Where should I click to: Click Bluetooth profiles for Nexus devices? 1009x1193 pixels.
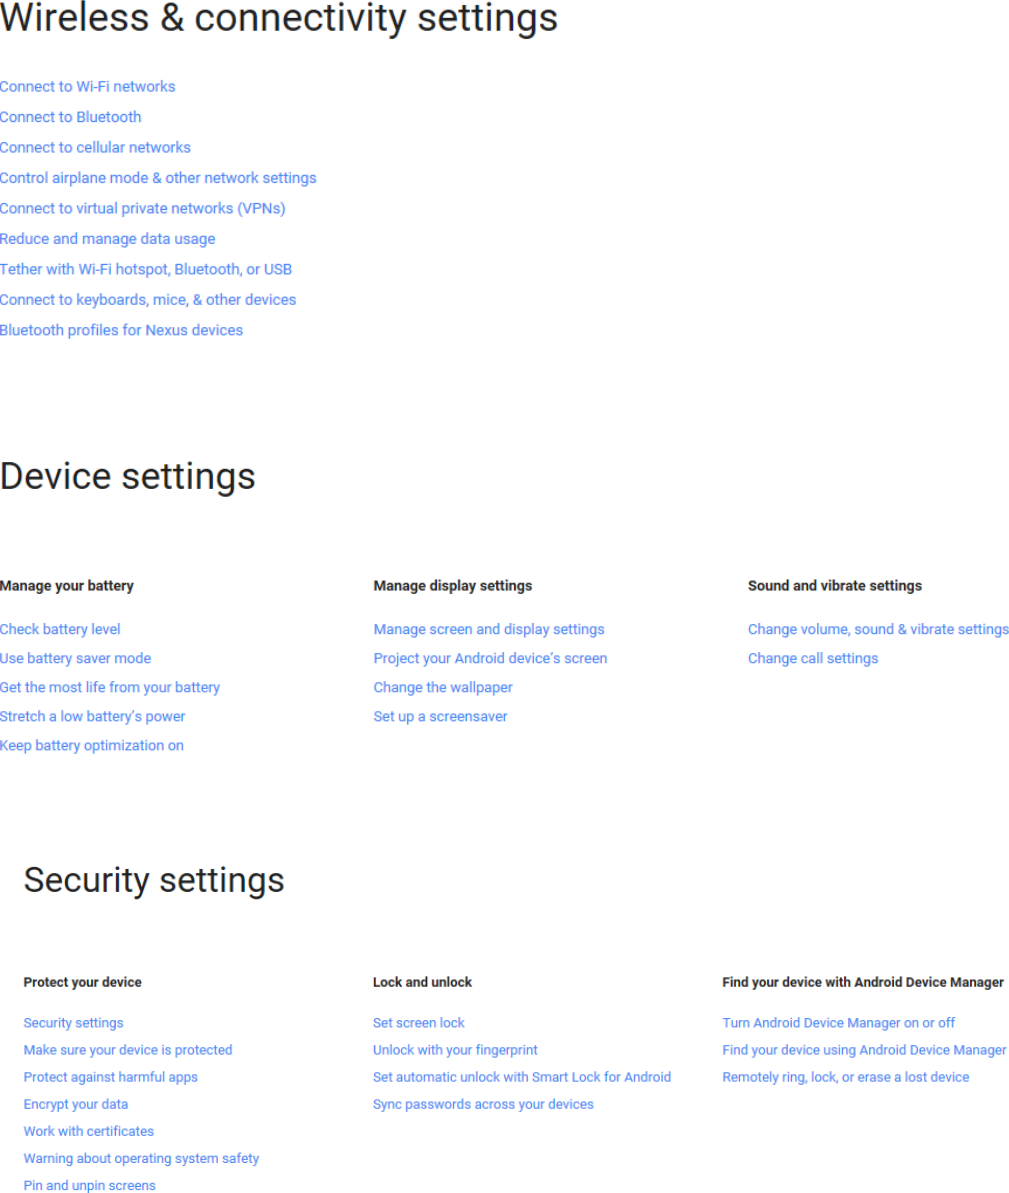coord(122,330)
